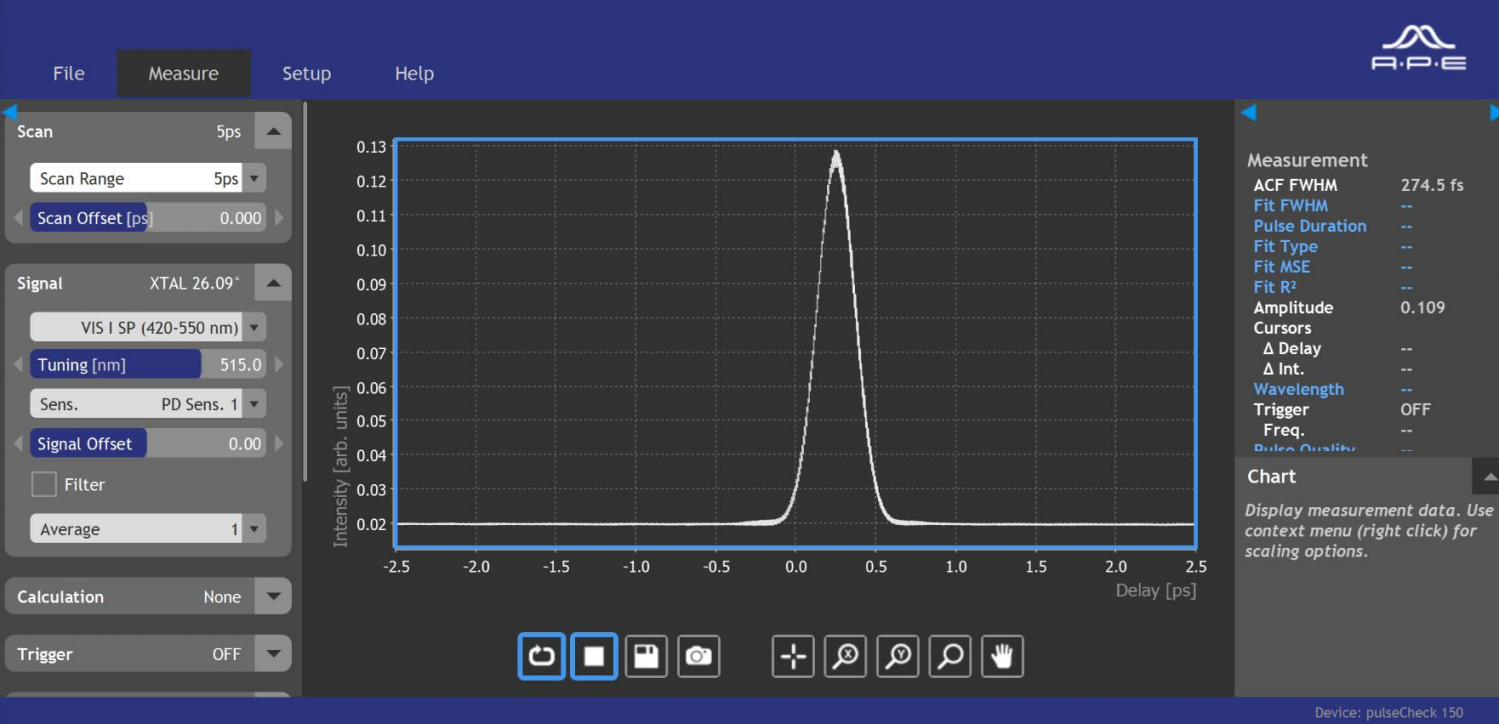
Task: Open the File menu
Action: click(69, 74)
